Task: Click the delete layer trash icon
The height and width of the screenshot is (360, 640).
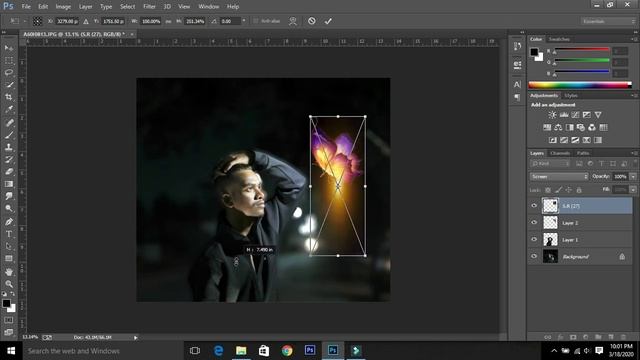Action: point(623,337)
